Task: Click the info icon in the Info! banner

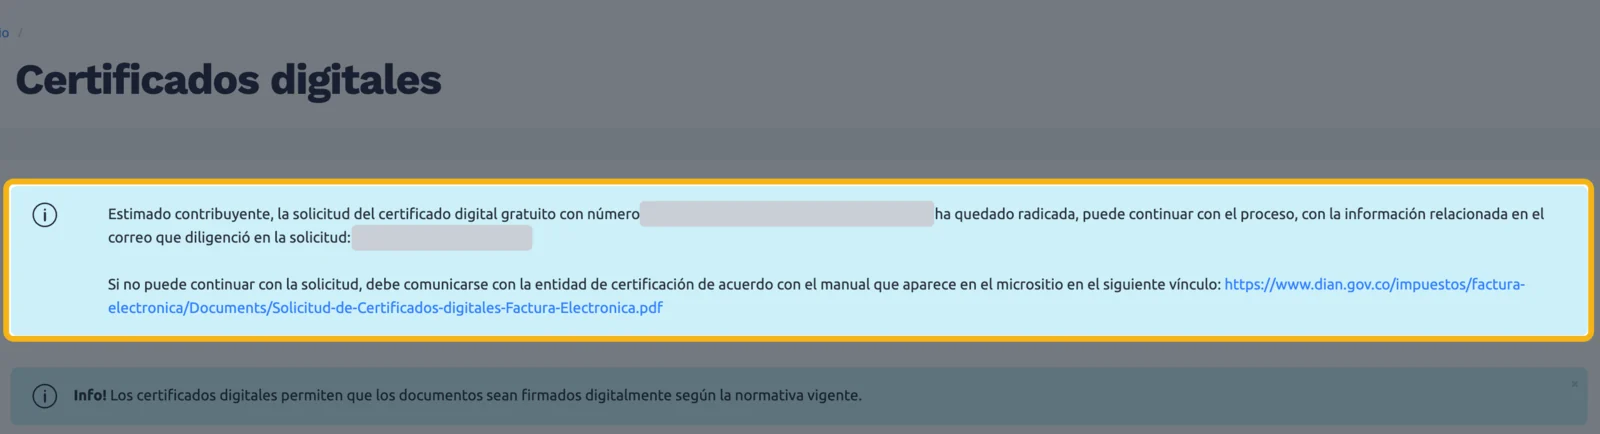Action: coord(45,396)
